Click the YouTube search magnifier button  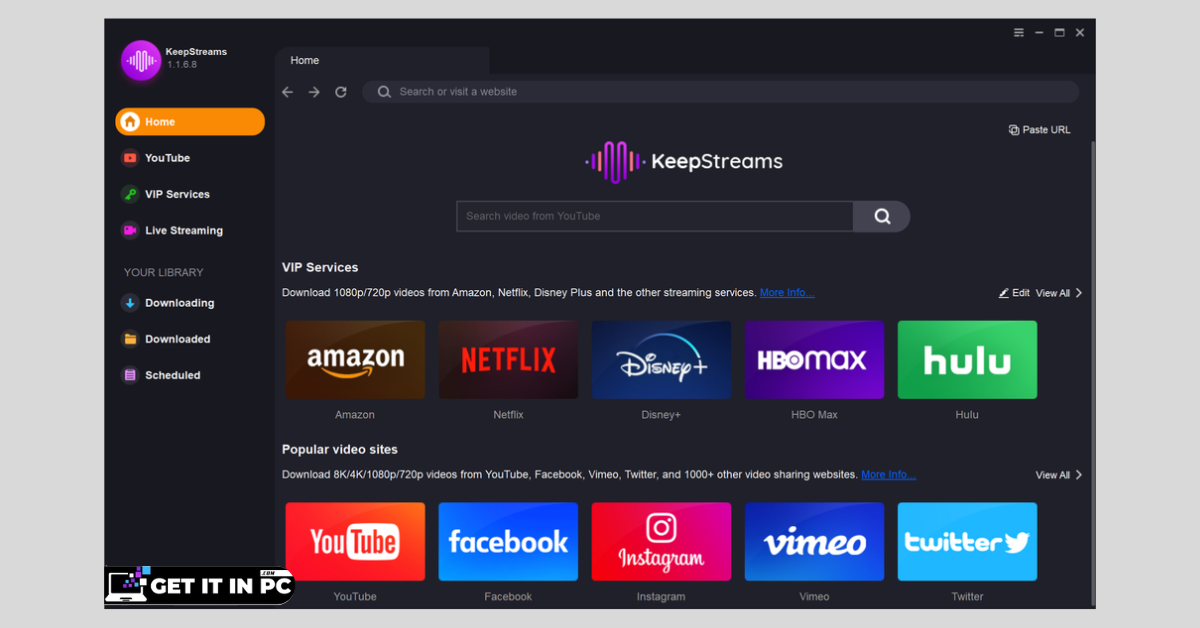(882, 216)
